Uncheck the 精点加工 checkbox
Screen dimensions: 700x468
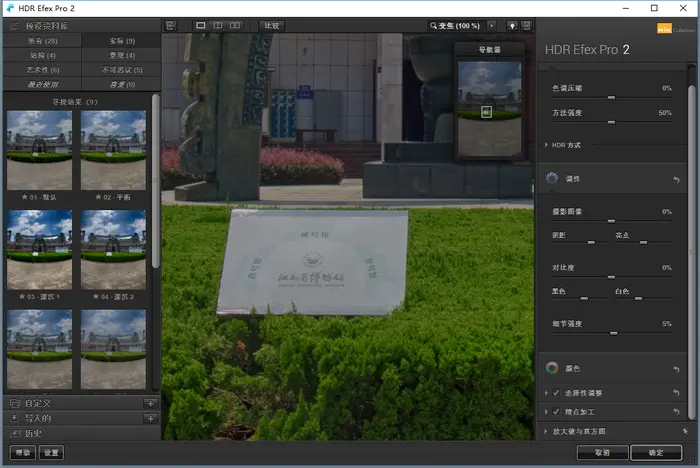pyautogui.click(x=556, y=412)
